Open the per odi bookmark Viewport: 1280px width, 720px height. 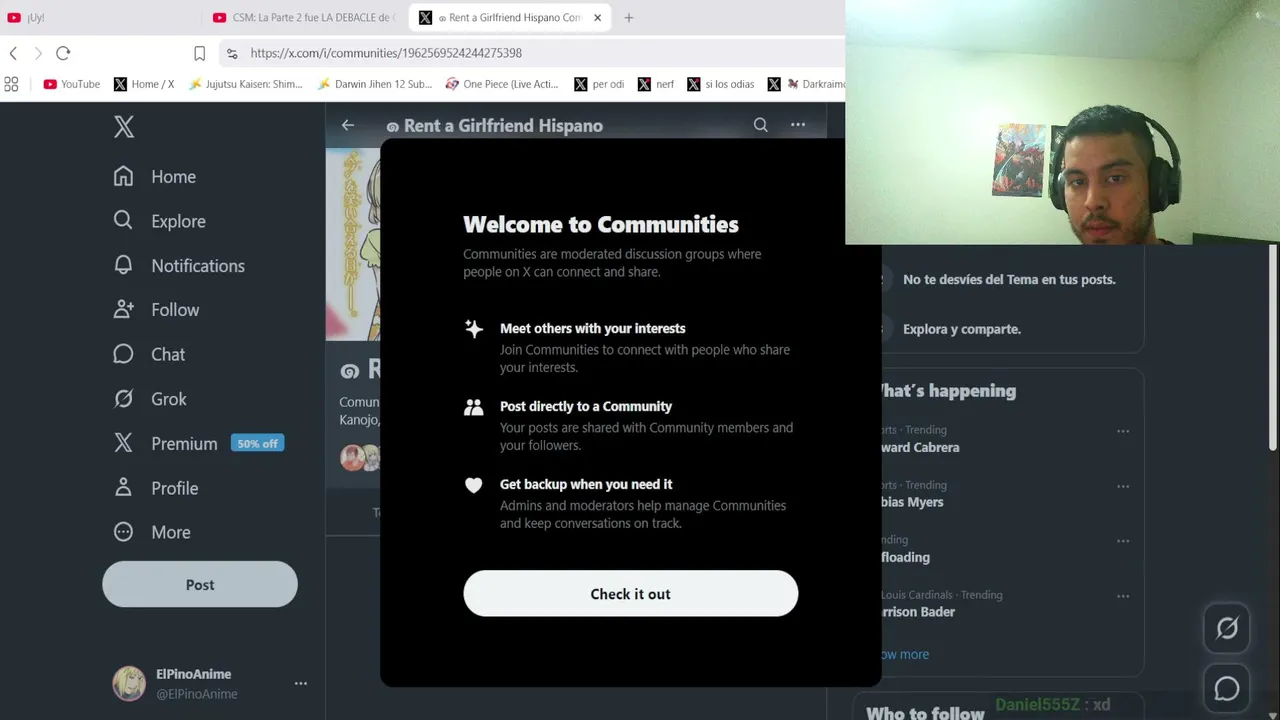599,84
